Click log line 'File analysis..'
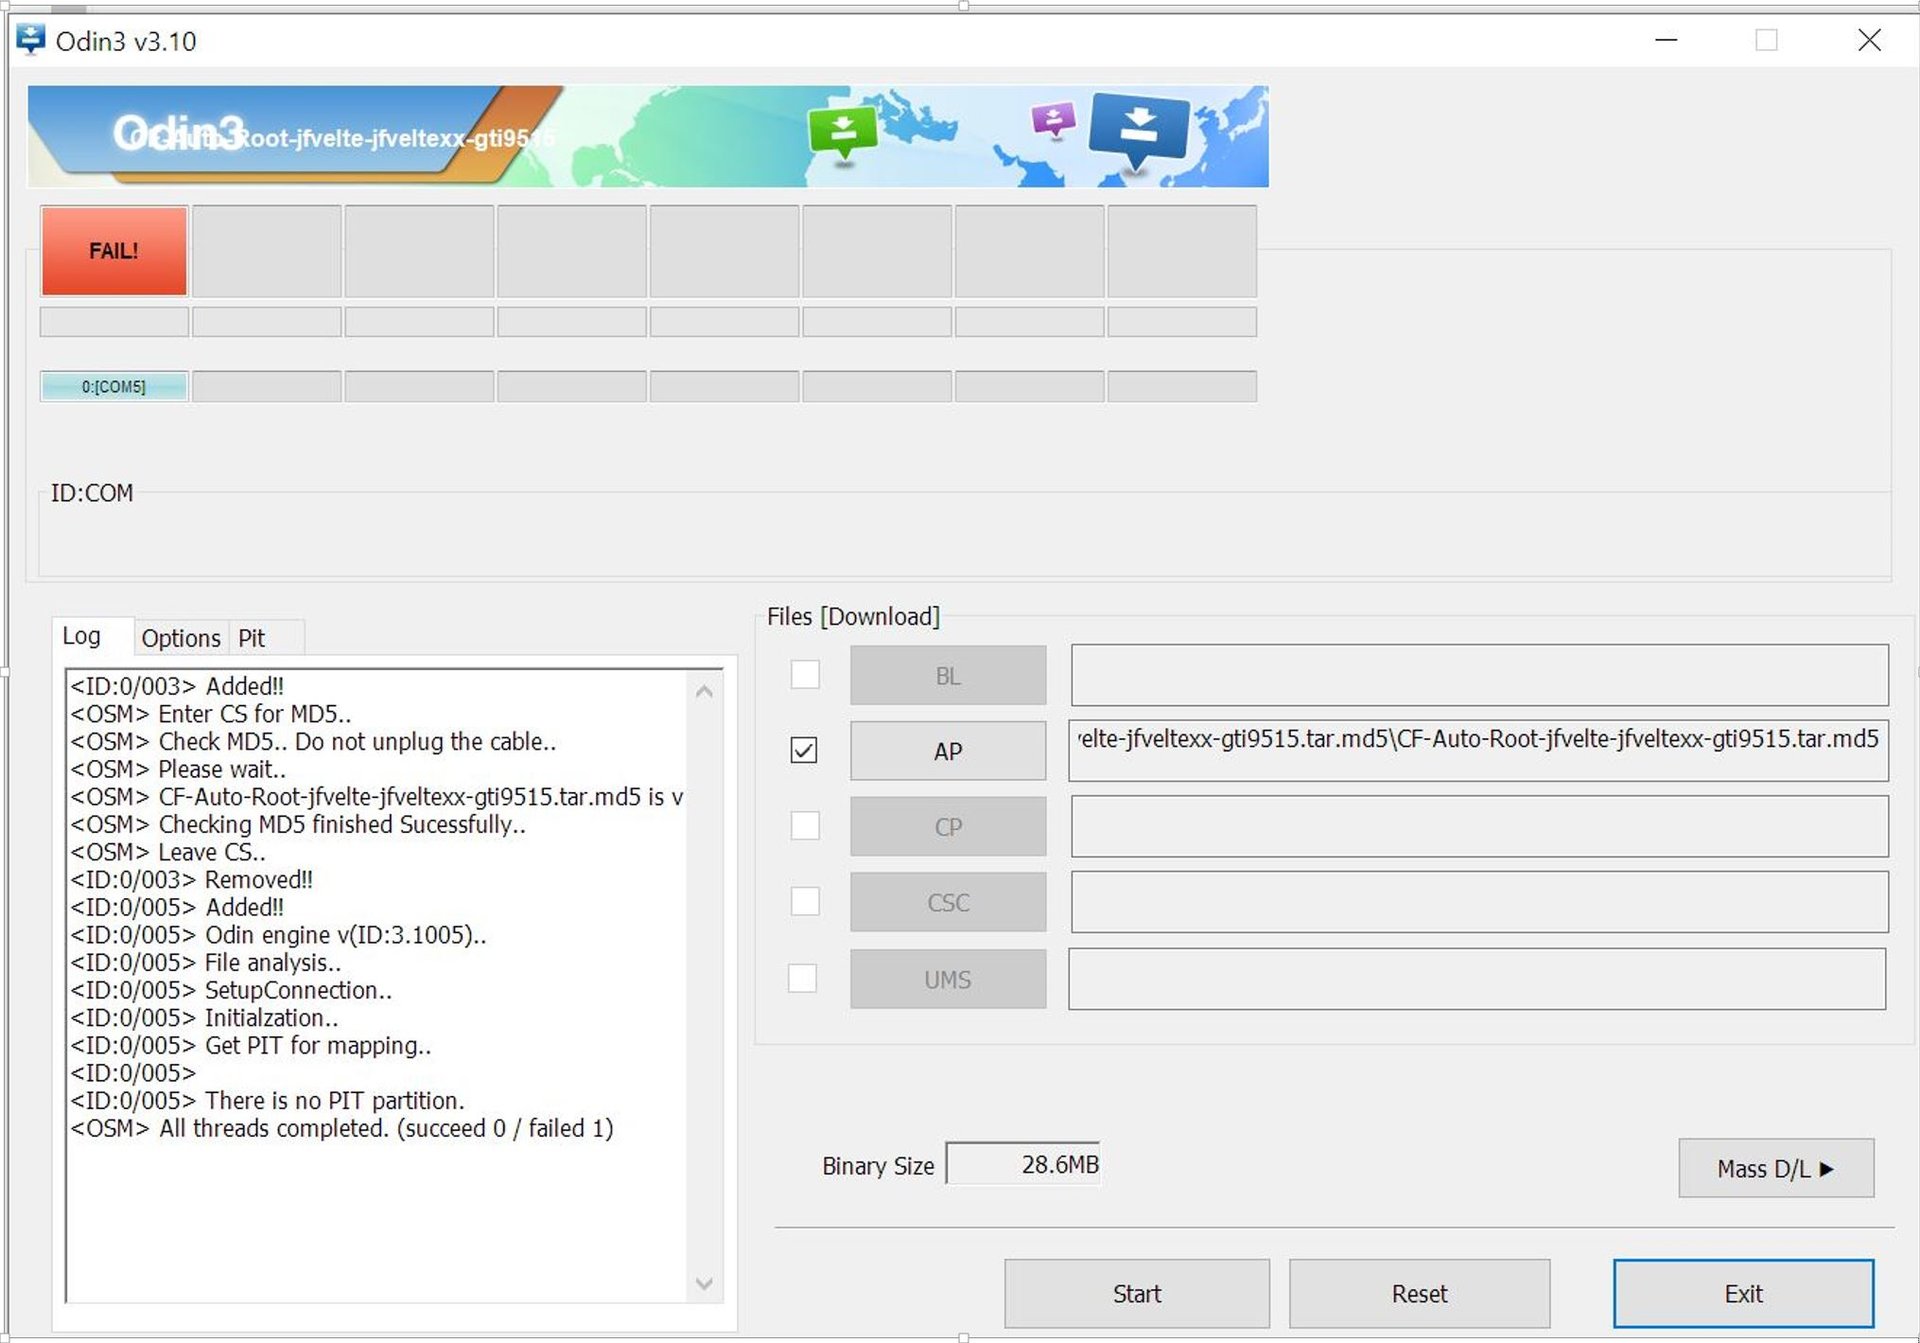The image size is (1920, 1343). coord(206,962)
